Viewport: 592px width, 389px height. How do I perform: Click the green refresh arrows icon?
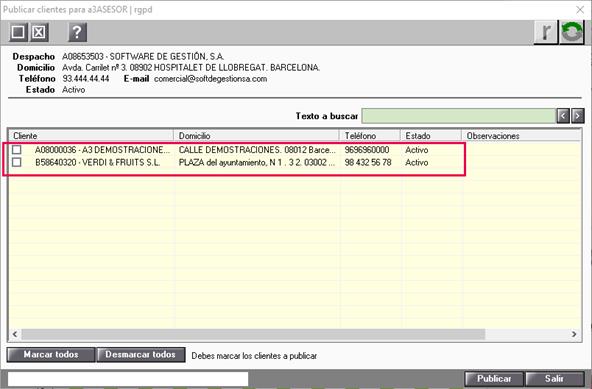coord(572,32)
